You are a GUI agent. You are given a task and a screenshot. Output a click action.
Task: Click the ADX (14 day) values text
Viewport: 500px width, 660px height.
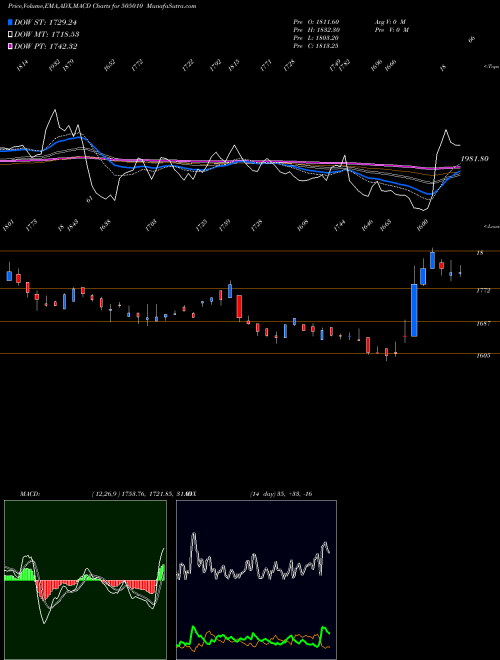281,494
